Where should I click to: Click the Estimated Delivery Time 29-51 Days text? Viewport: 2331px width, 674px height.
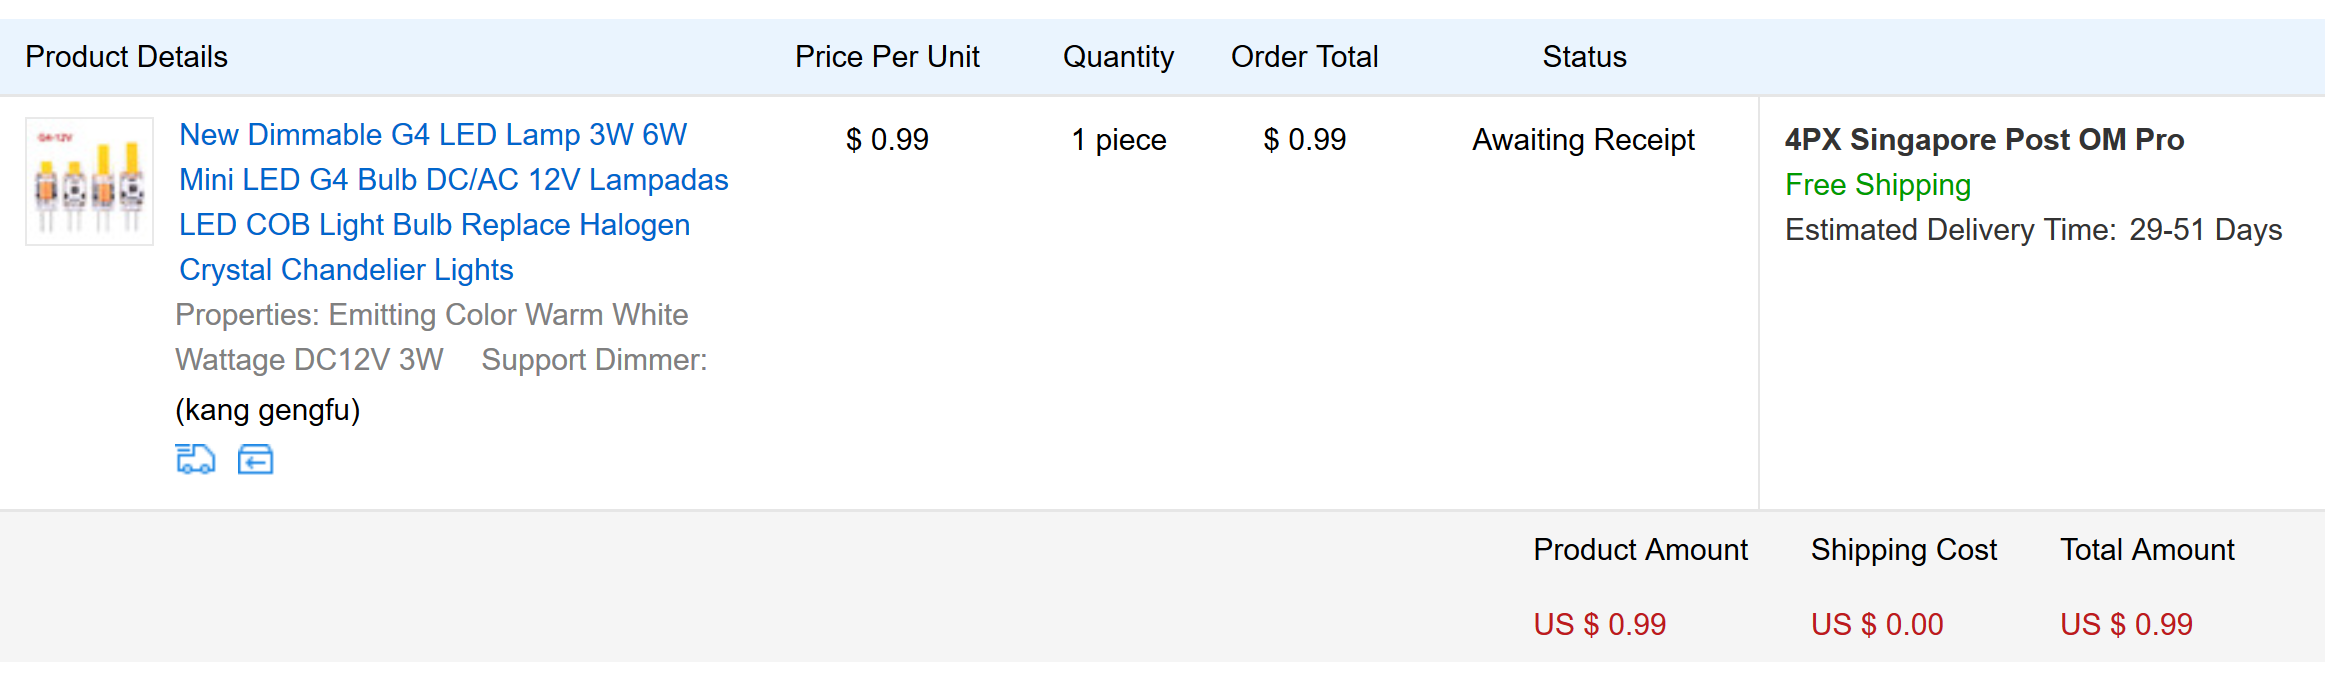click(2033, 230)
